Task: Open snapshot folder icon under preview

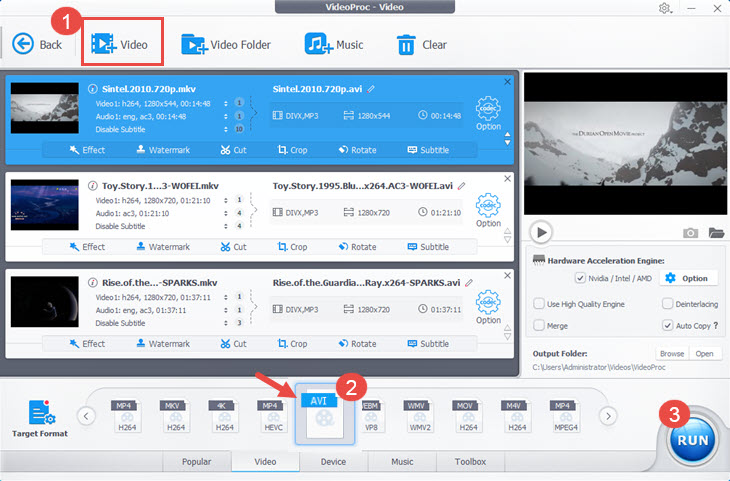Action: (x=716, y=232)
